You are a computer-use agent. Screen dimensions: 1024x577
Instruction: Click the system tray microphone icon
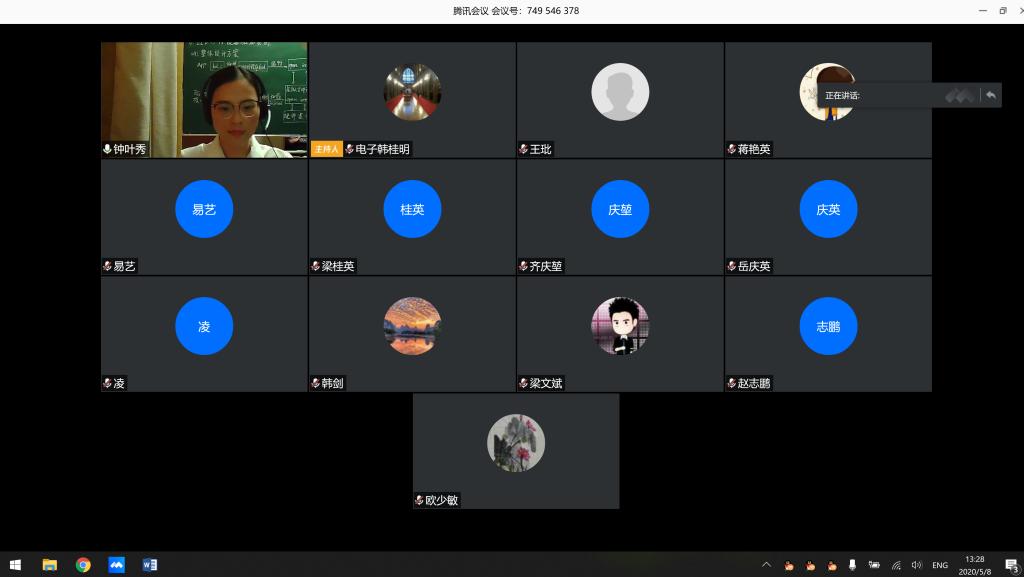[x=852, y=565]
